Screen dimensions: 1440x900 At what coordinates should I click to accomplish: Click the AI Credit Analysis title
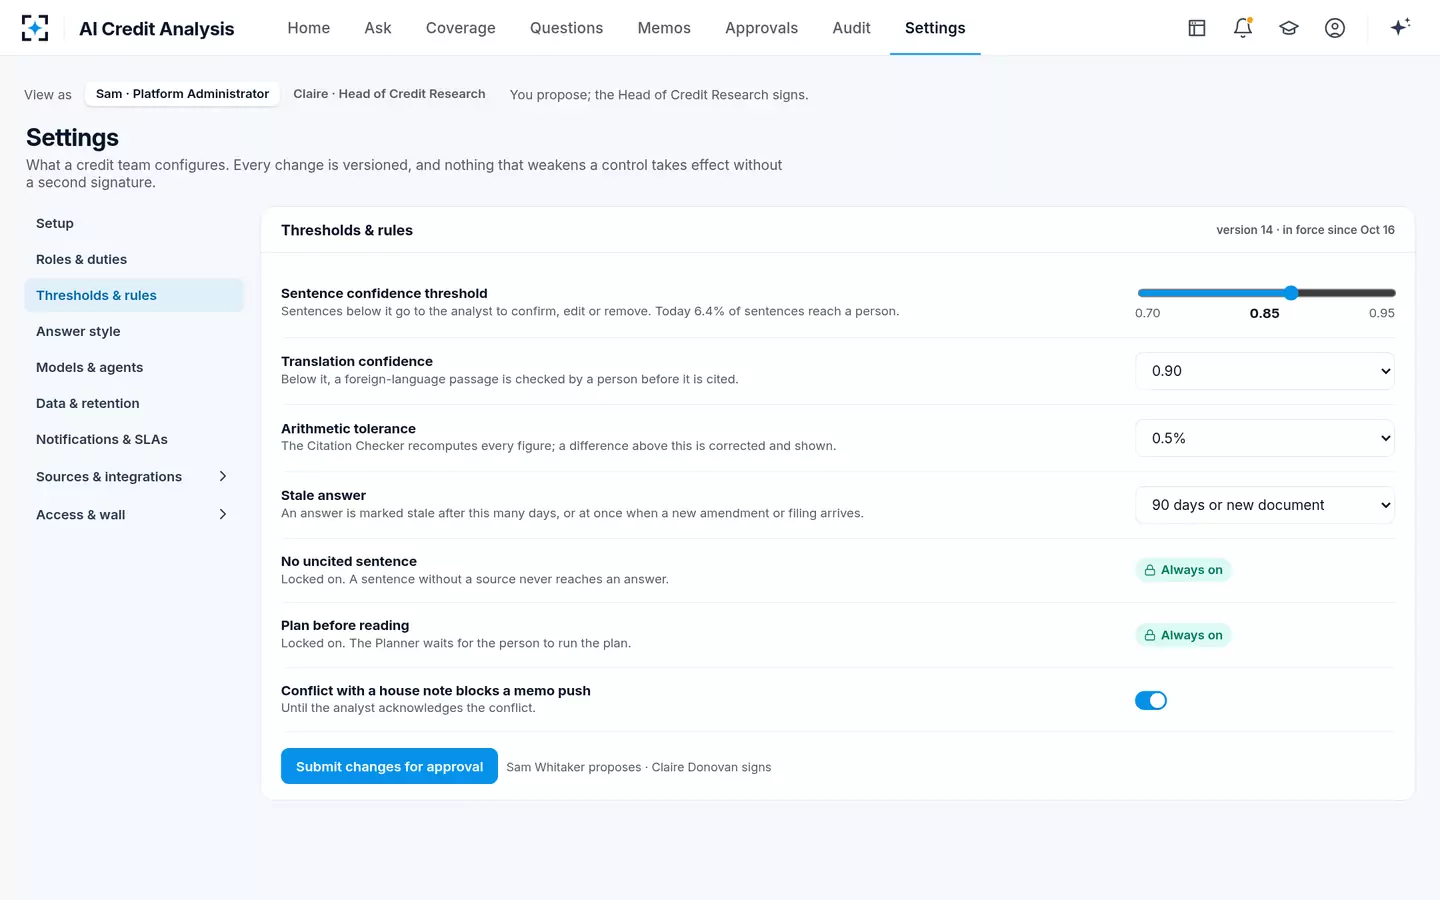point(157,29)
